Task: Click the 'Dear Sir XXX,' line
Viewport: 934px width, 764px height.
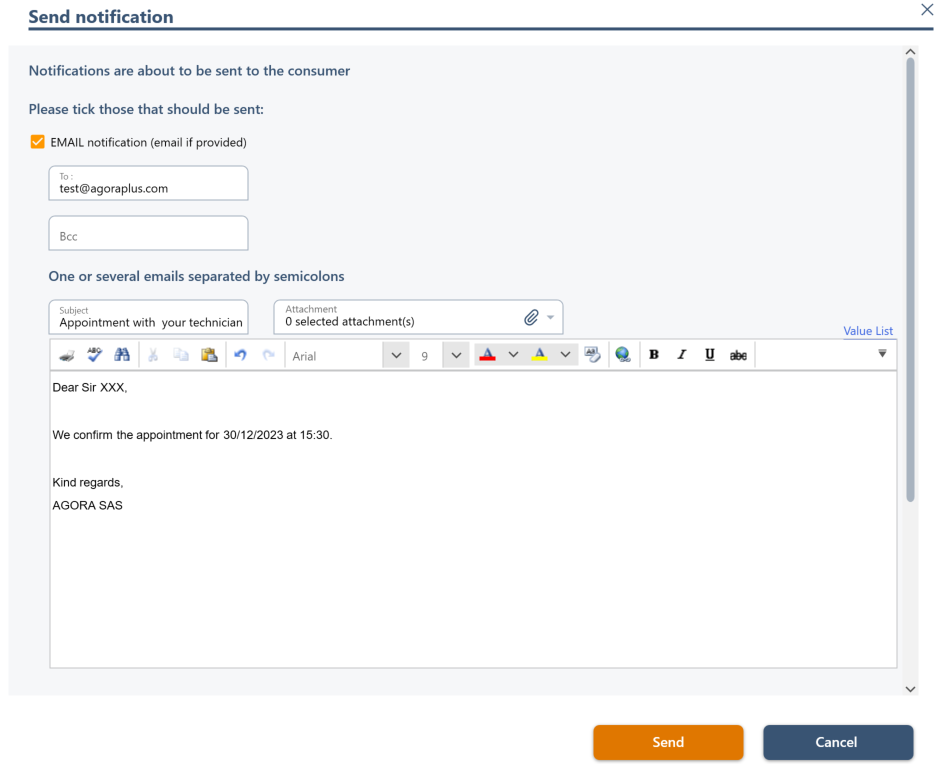Action: click(x=90, y=388)
